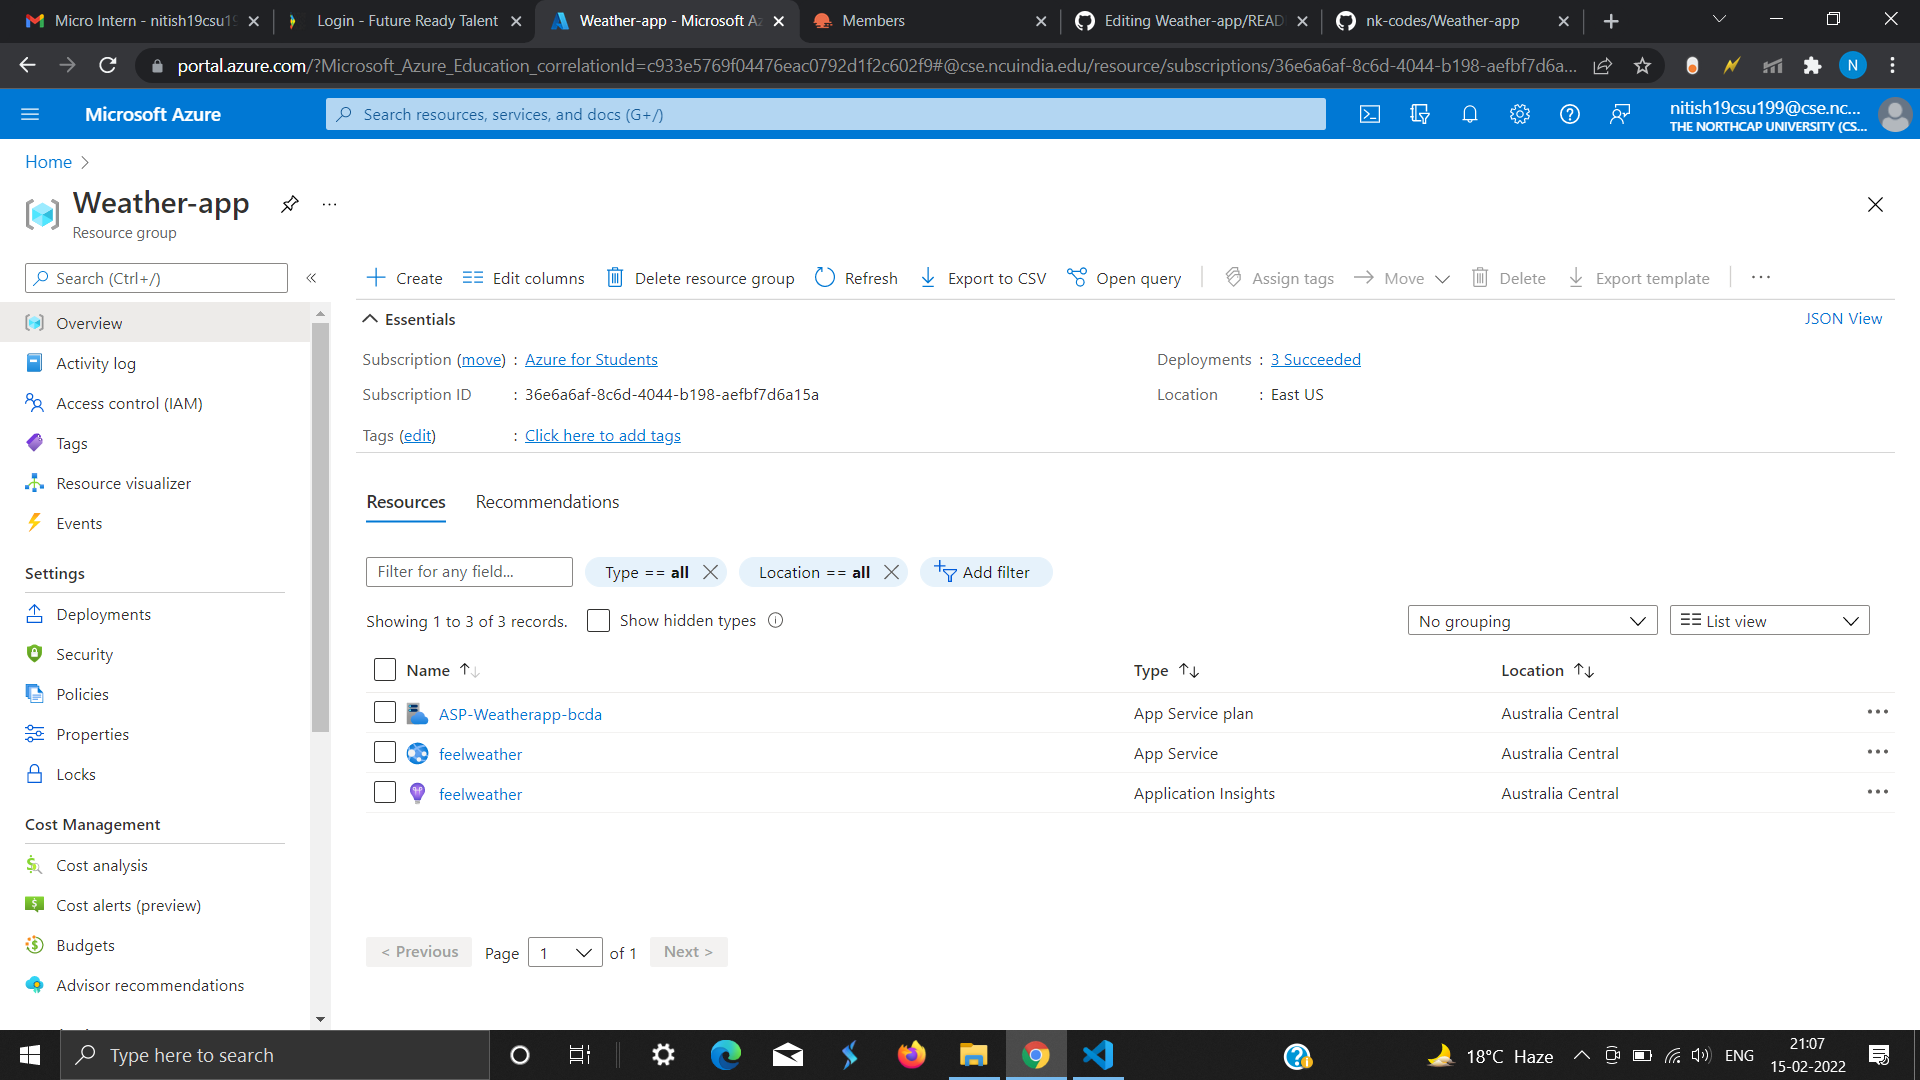Open portal settings gear icon
1920x1080 pixels.
1519,115
